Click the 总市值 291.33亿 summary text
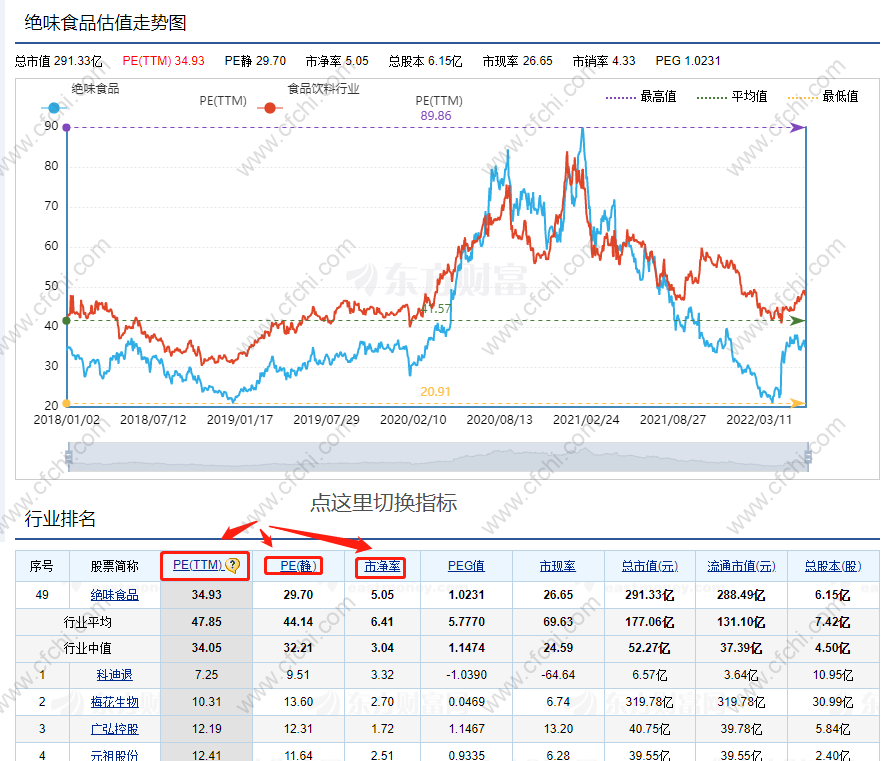This screenshot has height=761, width=883. click(x=59, y=61)
